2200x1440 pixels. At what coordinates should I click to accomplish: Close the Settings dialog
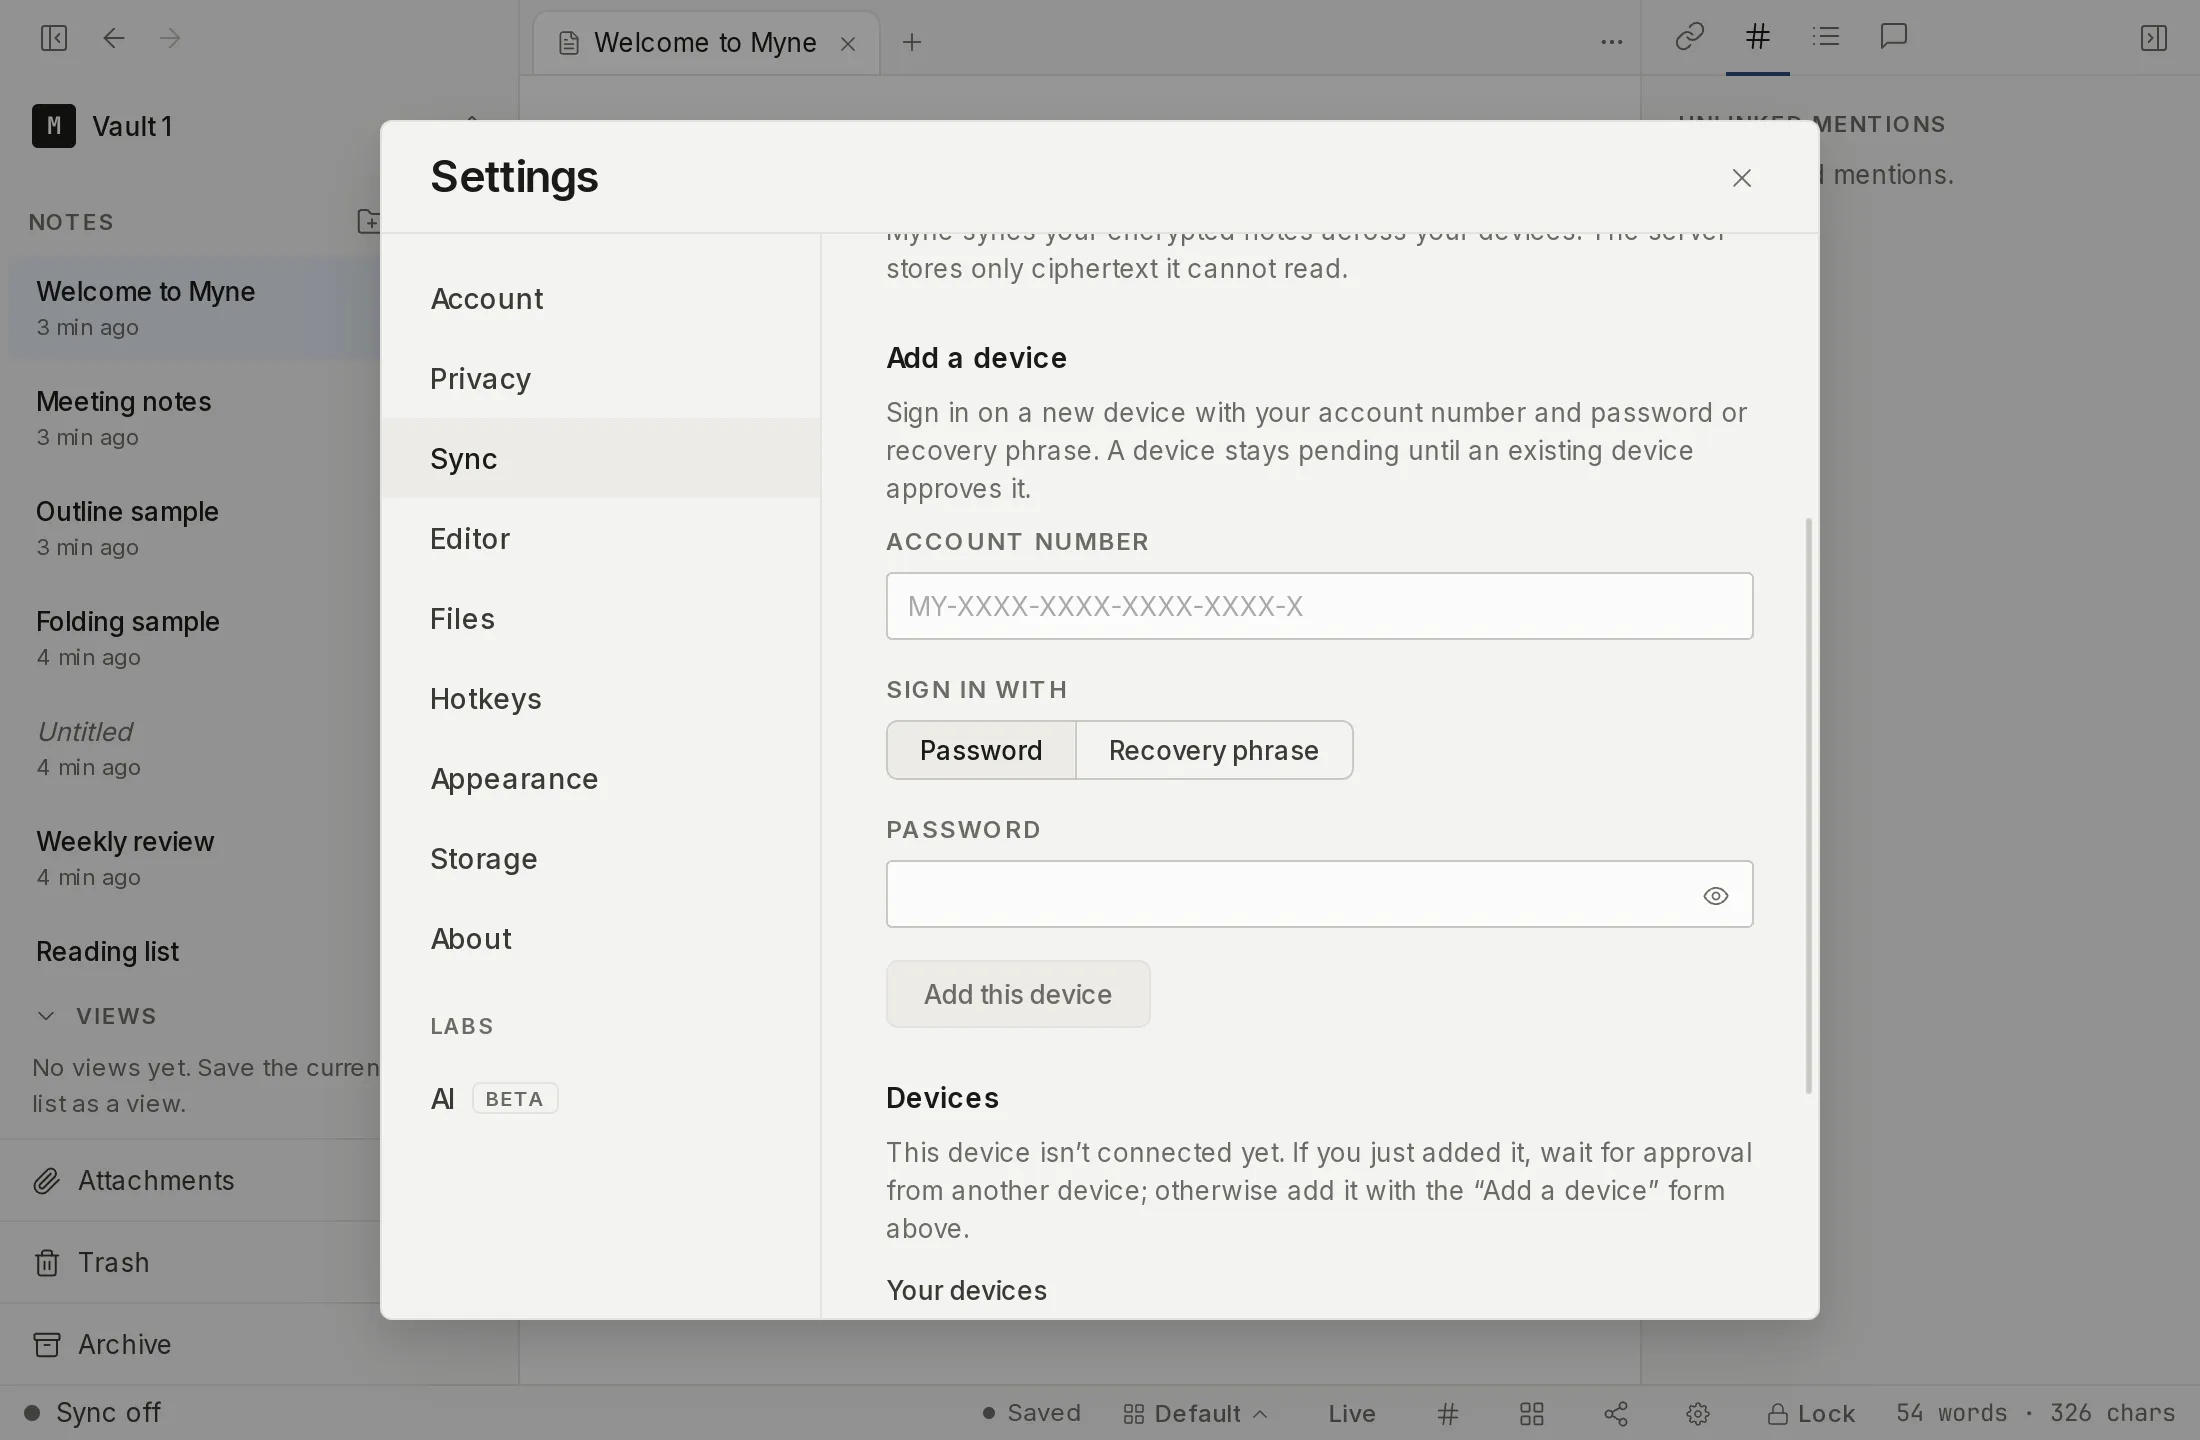[x=1742, y=177]
